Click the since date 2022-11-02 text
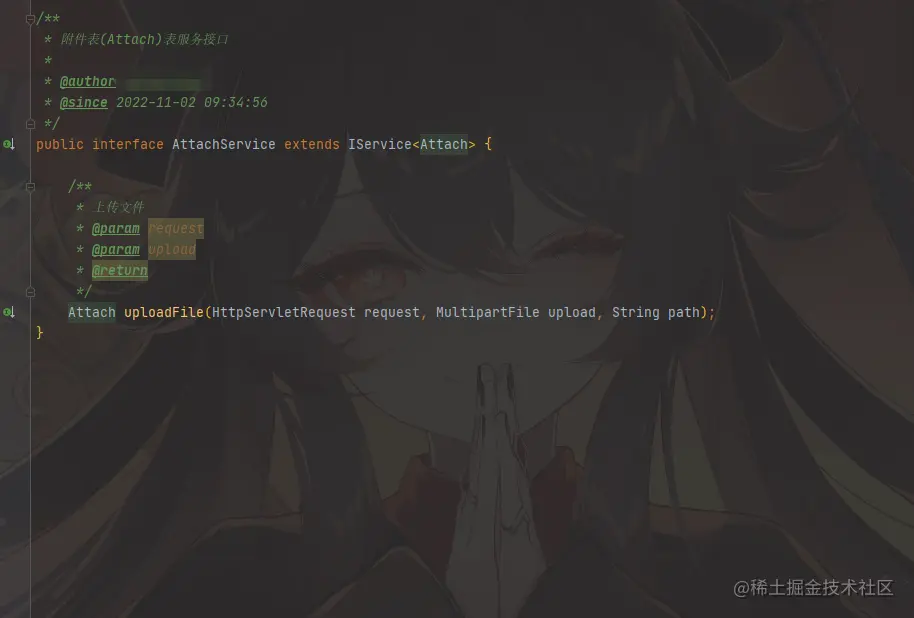This screenshot has height=618, width=914. [156, 103]
